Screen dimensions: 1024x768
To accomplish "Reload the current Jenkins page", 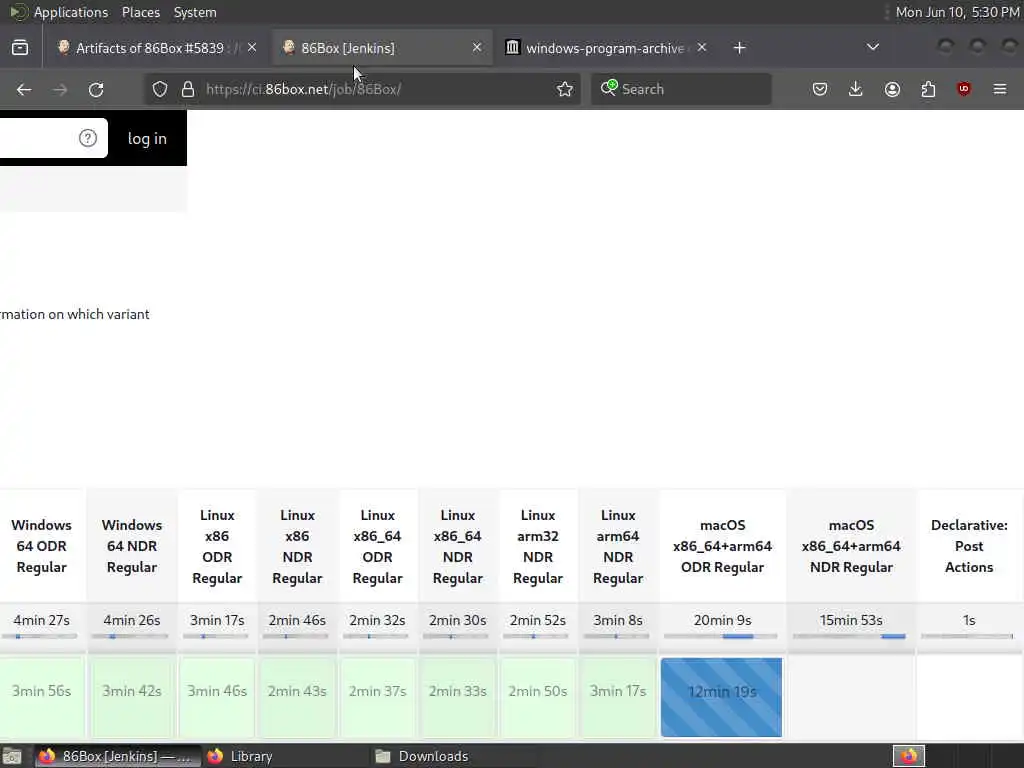I will [x=96, y=89].
